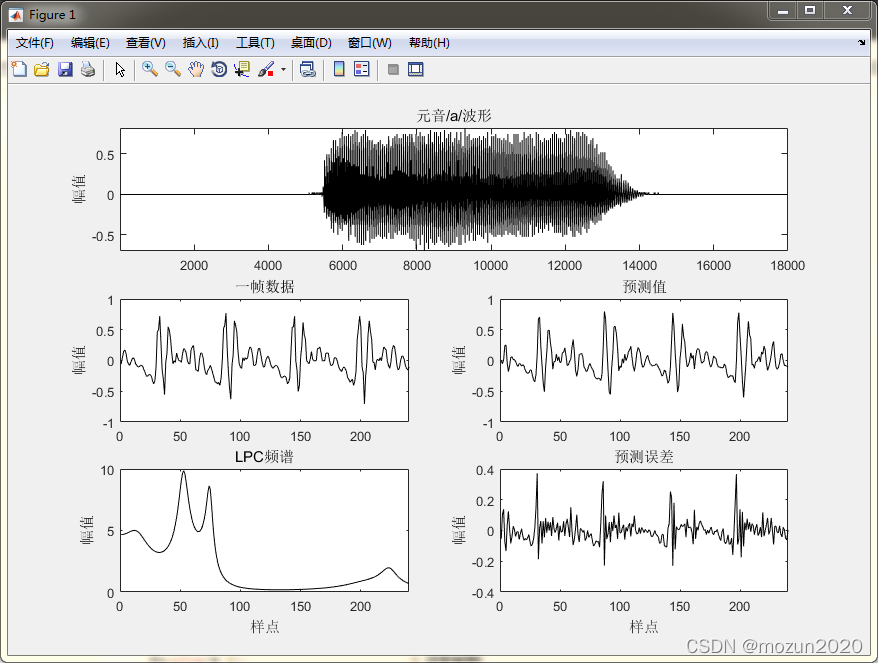Select the Edit Plot arrow tool

(120, 69)
